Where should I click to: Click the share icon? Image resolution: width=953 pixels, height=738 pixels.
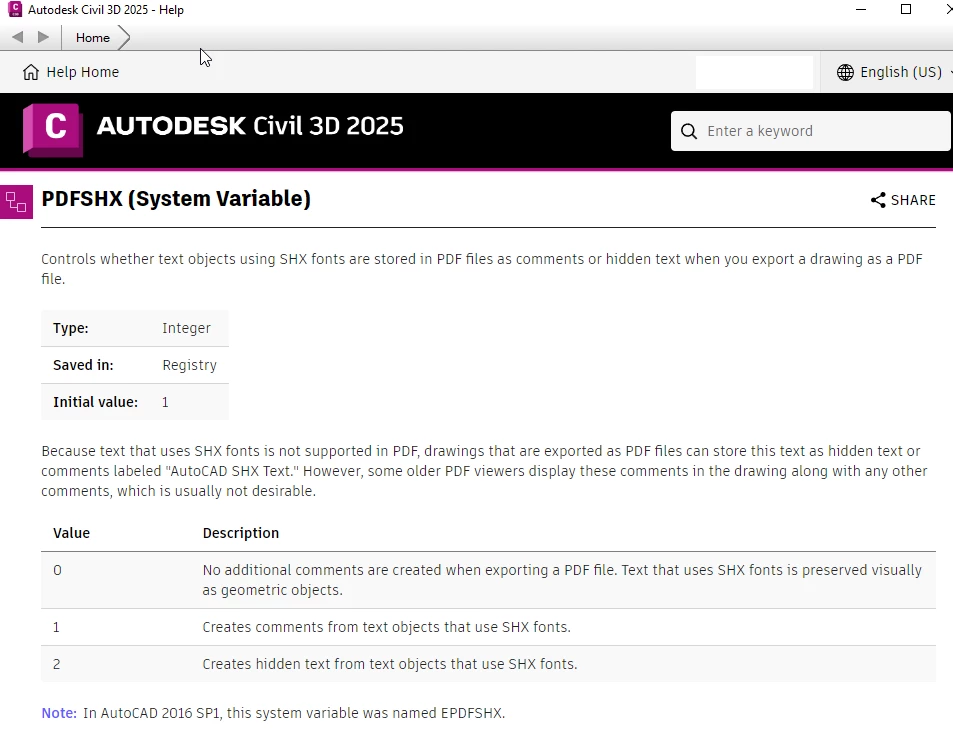(x=878, y=200)
